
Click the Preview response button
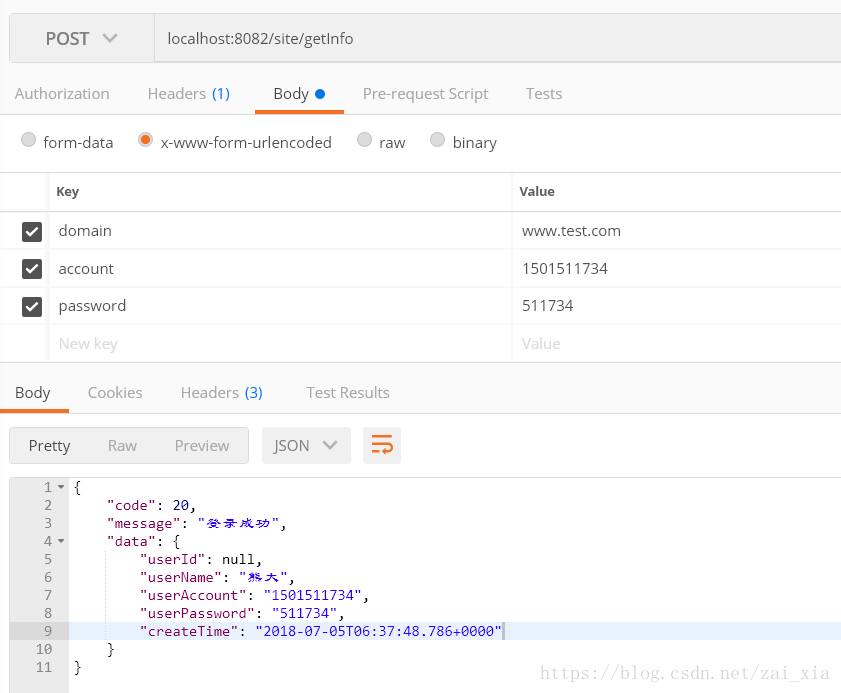(202, 445)
